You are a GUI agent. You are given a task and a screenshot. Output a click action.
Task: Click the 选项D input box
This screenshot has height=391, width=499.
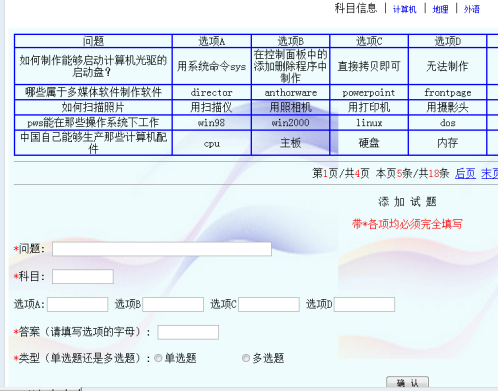[364, 304]
